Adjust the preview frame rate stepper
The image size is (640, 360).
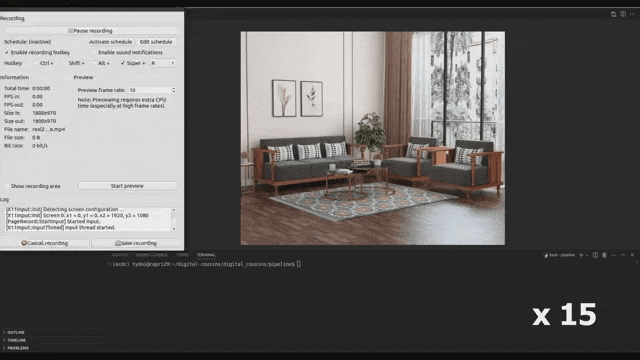click(173, 90)
